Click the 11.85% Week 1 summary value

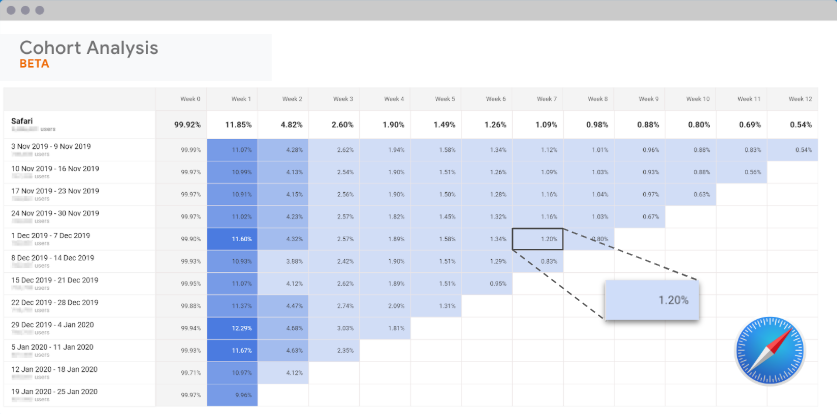[237, 125]
